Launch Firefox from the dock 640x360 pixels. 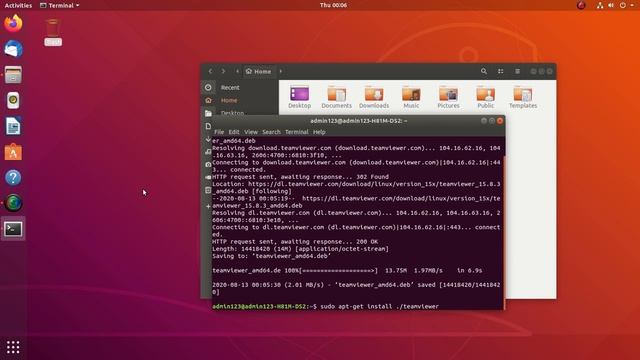click(x=13, y=23)
